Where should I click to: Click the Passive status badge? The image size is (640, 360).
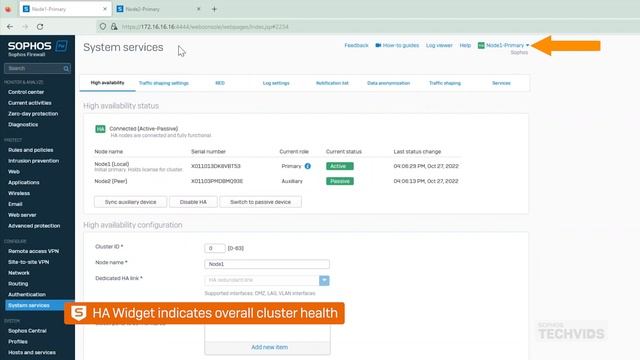(x=340, y=181)
